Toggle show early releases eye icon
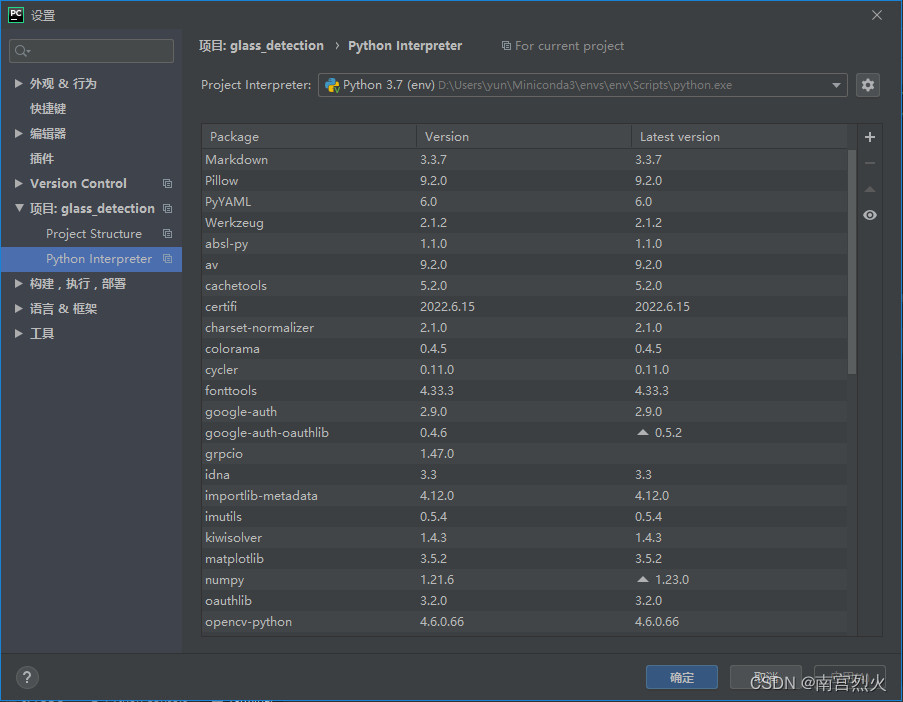The height and width of the screenshot is (702, 903). (870, 215)
